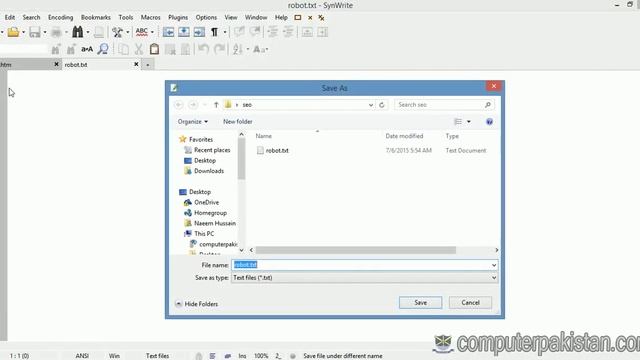Open the dropdown arrow beside the pilcrow icon
Image resolution: width=640 pixels, height=360 pixels.
224,32
